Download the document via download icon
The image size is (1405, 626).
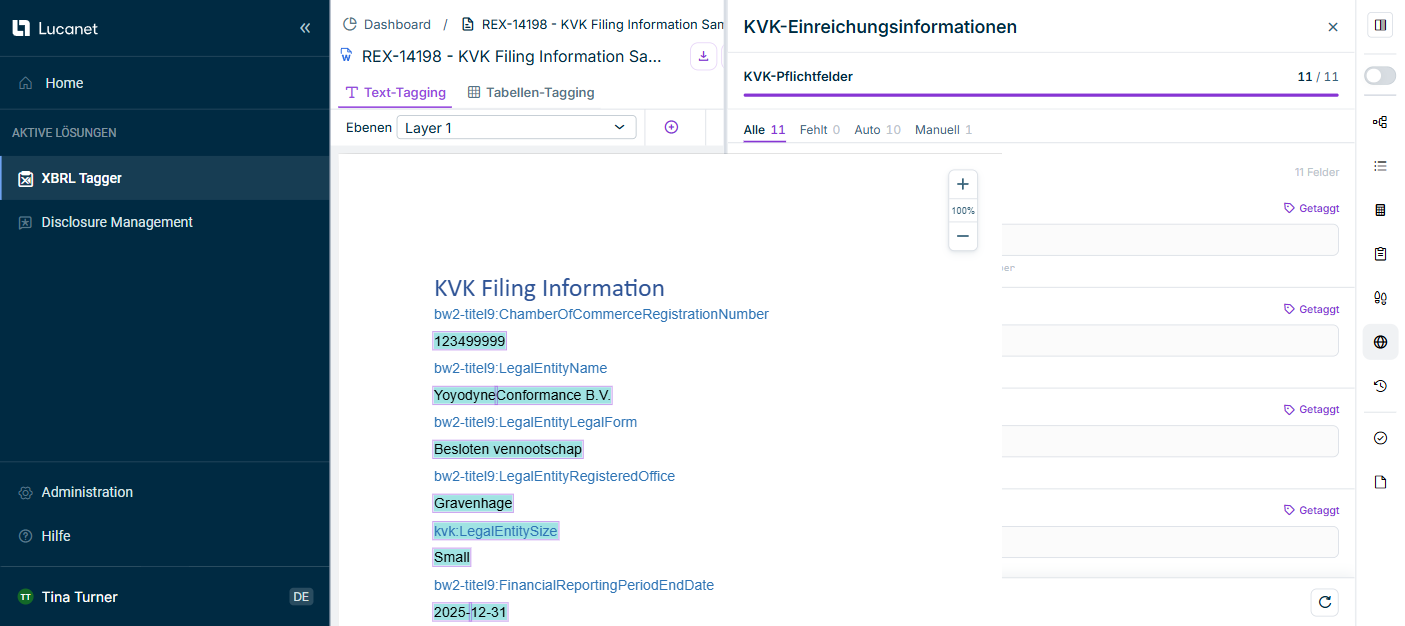(x=703, y=57)
